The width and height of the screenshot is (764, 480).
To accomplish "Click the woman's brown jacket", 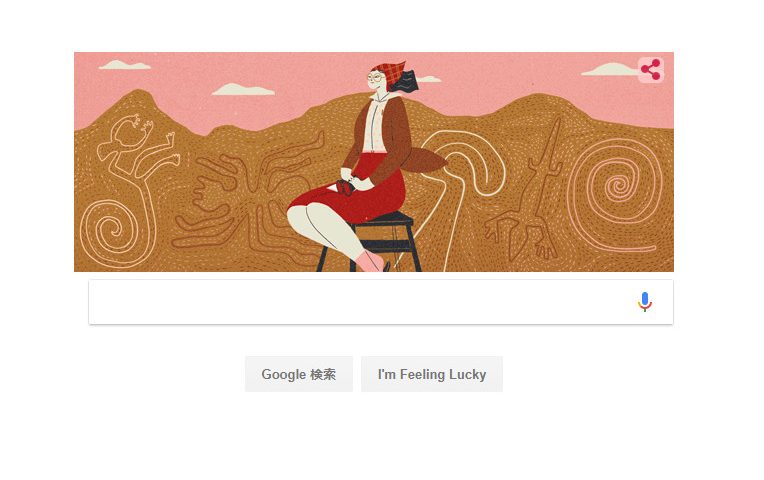I will 385,136.
